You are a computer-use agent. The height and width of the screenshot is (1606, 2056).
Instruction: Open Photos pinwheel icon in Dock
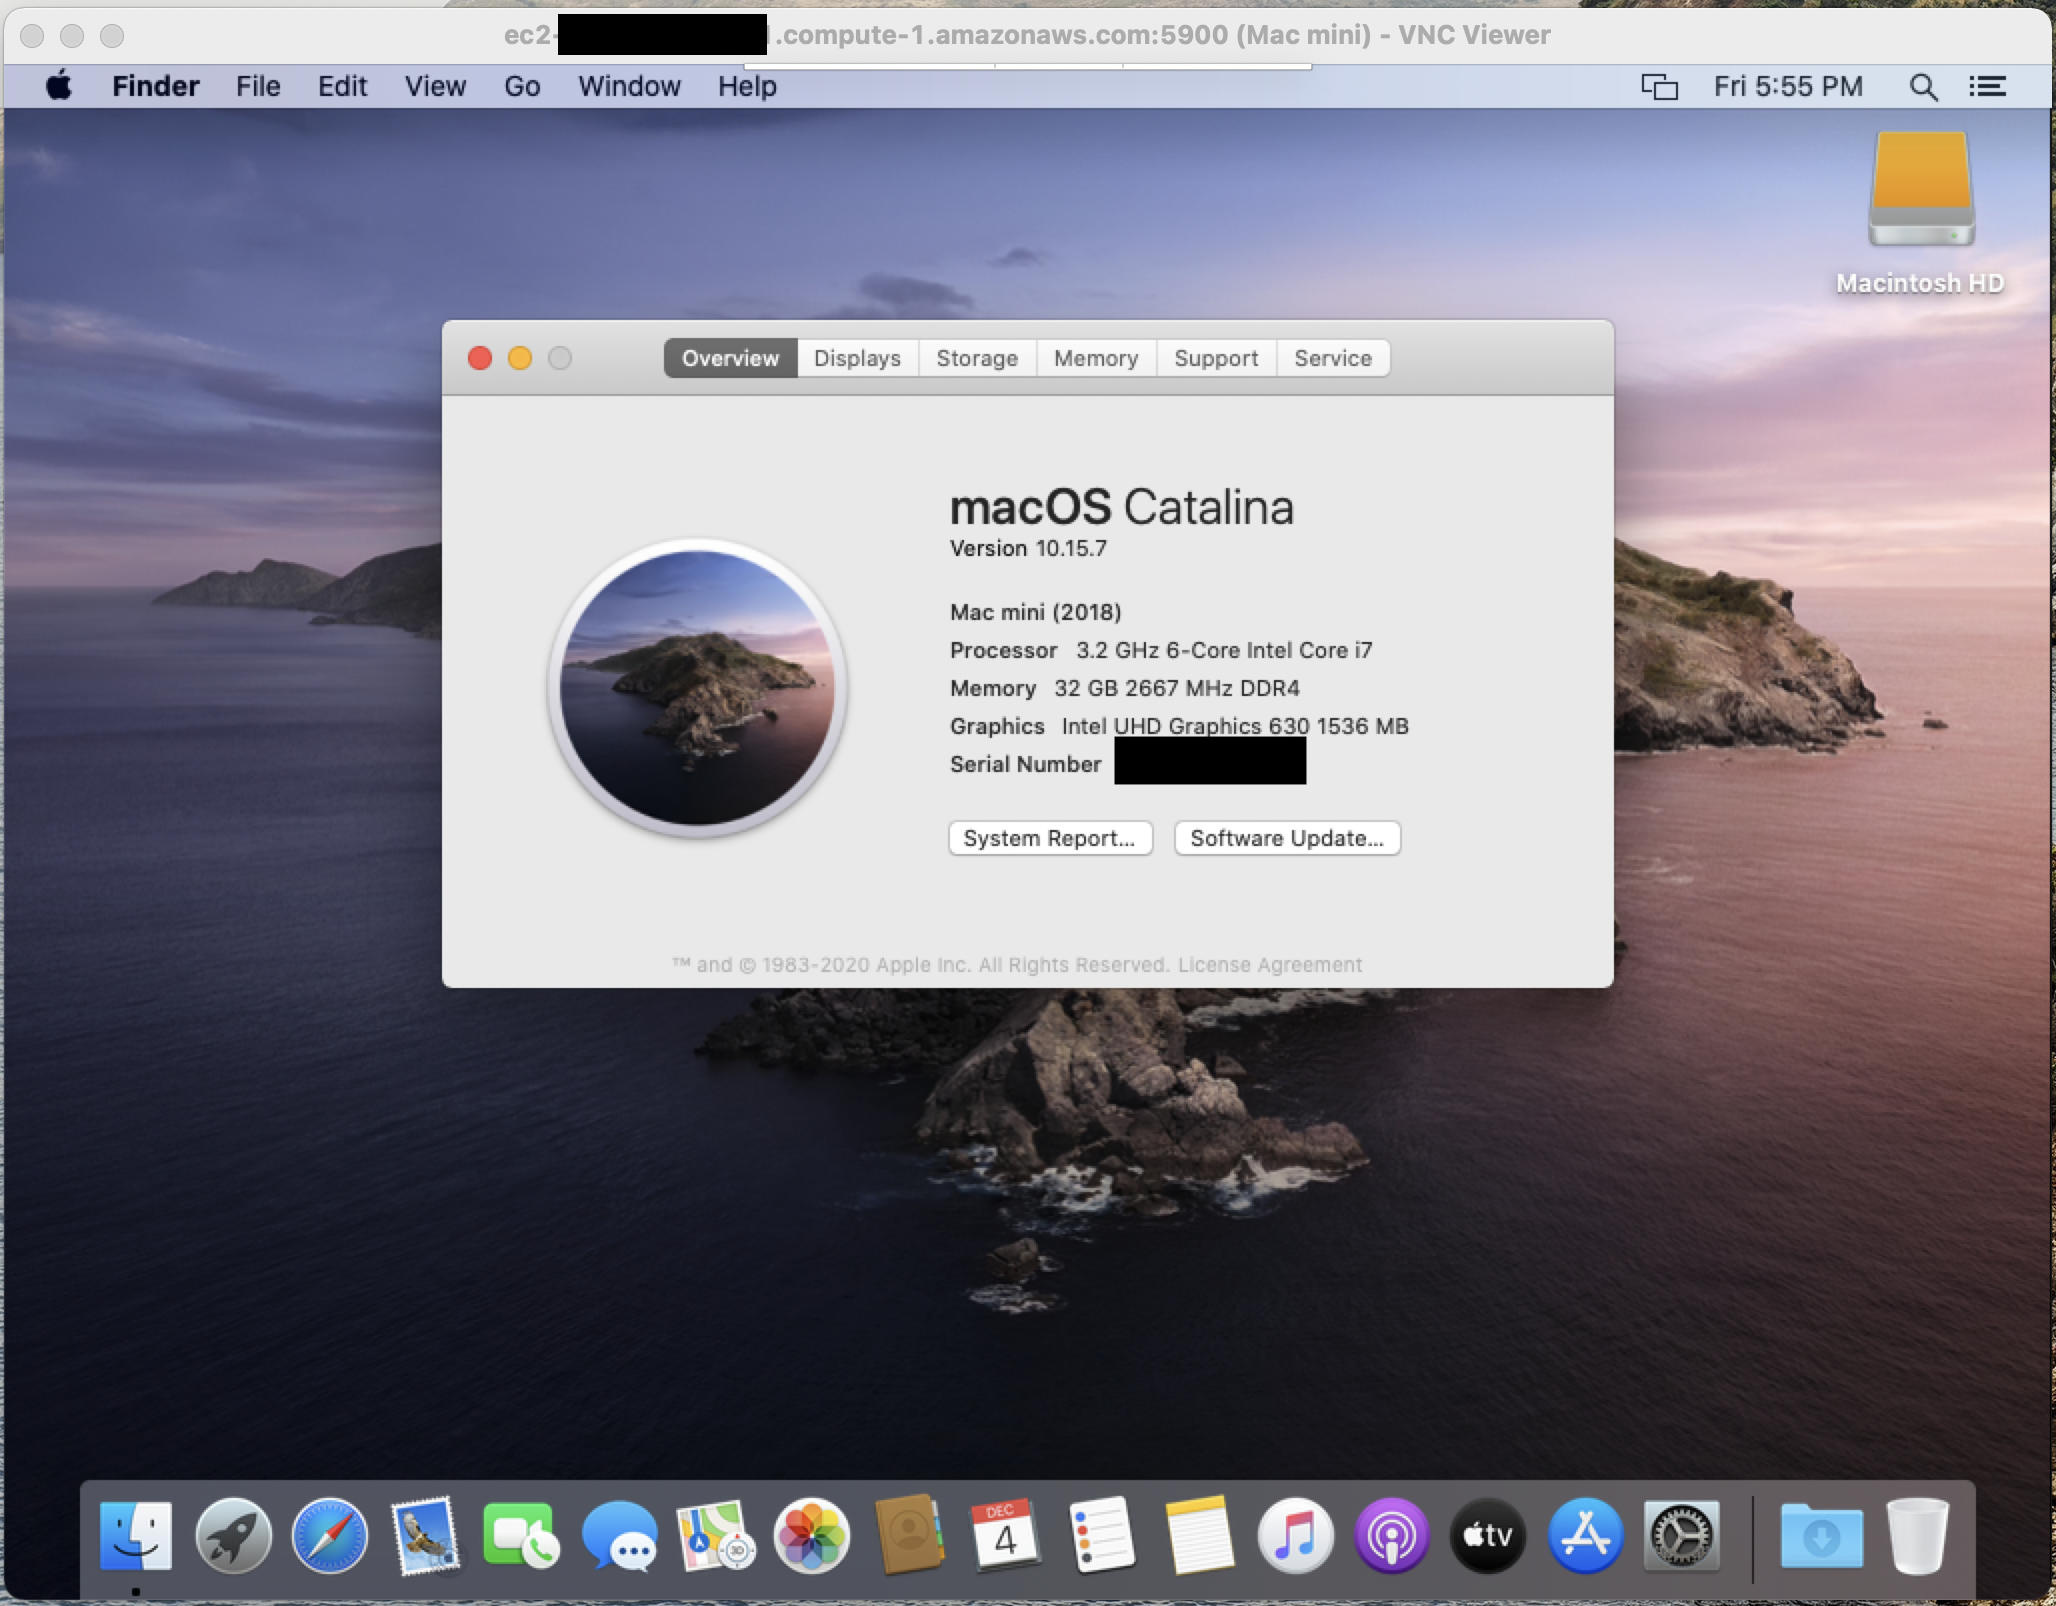coord(812,1536)
